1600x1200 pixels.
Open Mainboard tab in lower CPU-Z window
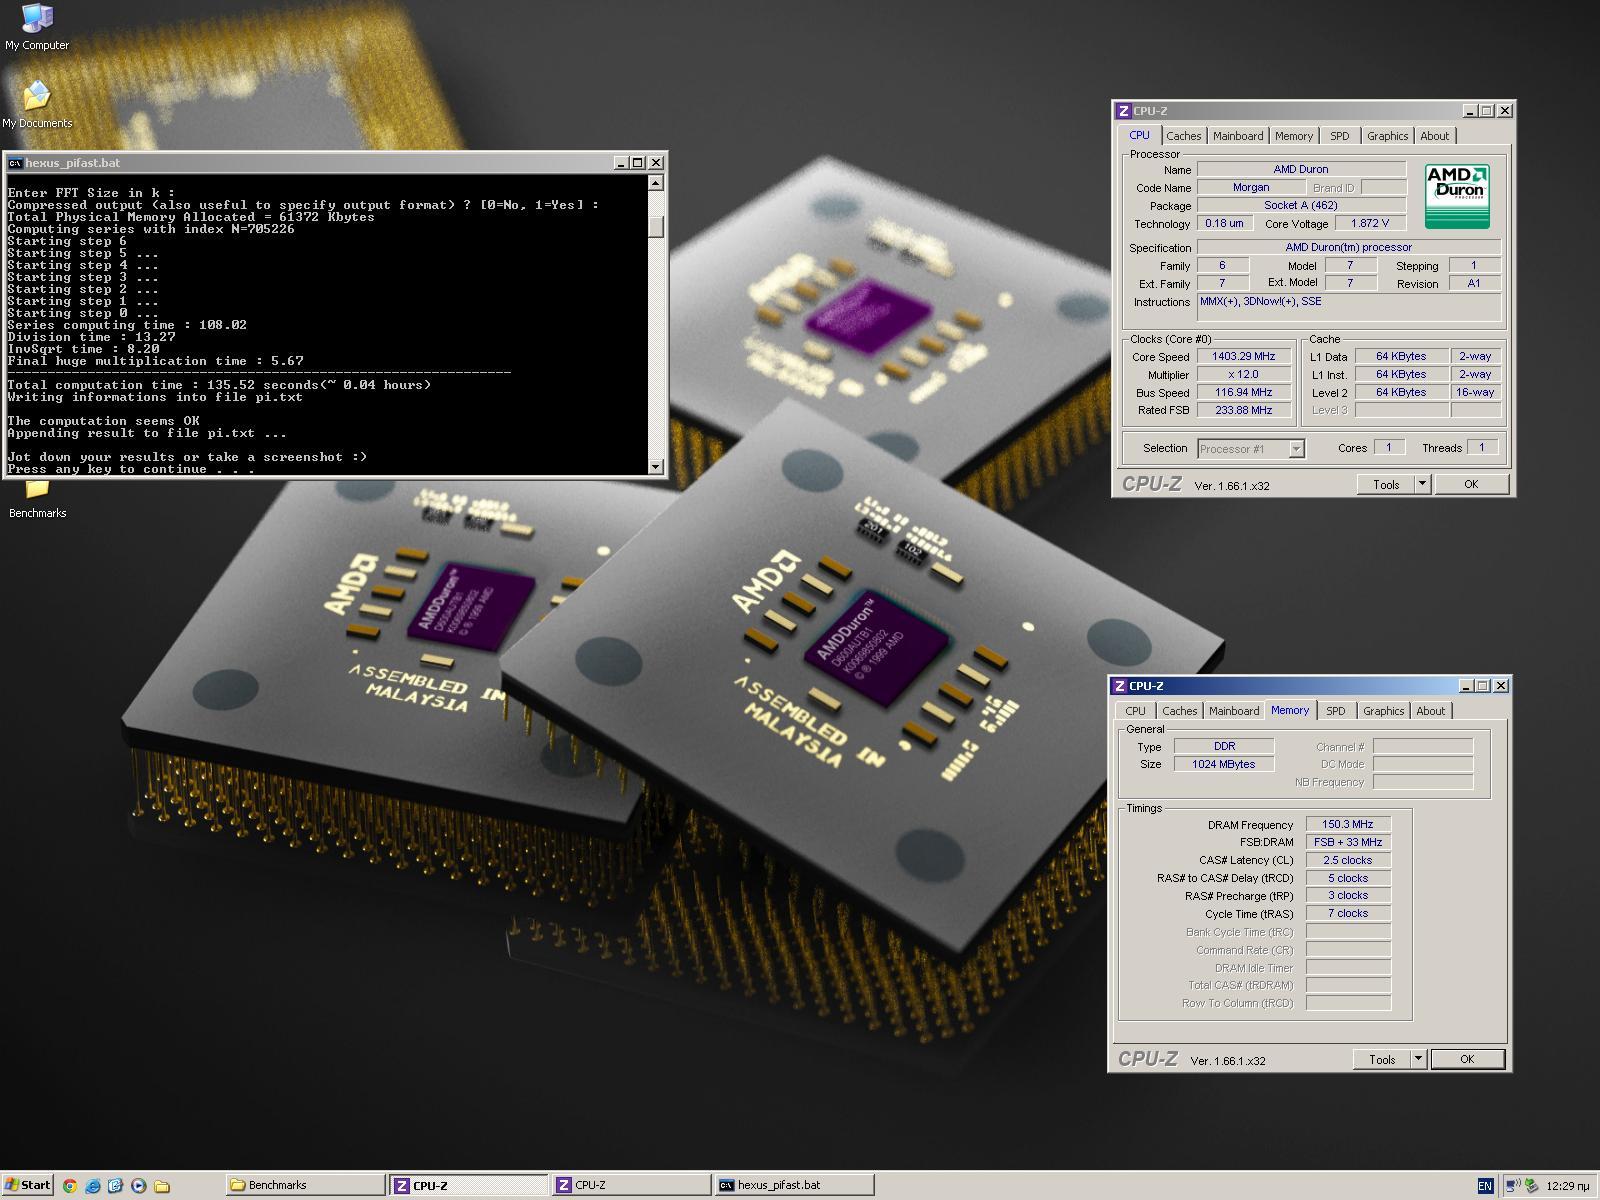click(x=1234, y=711)
